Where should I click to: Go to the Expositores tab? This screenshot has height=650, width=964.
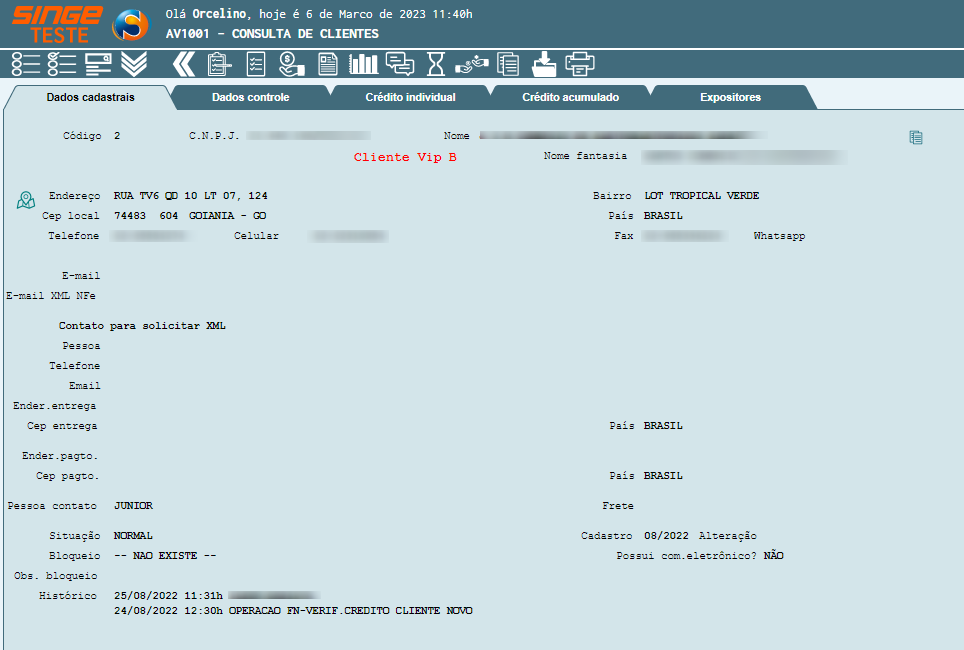[730, 98]
